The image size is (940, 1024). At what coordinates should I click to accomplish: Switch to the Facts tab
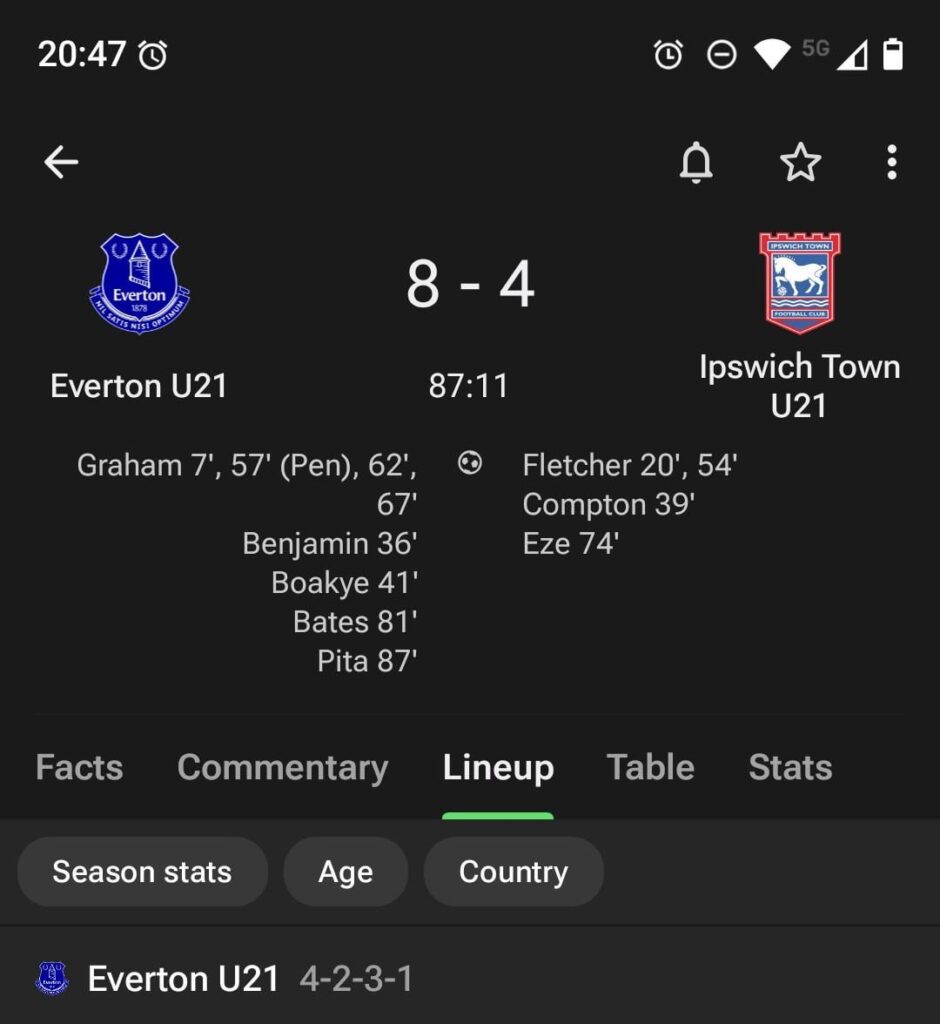[79, 767]
